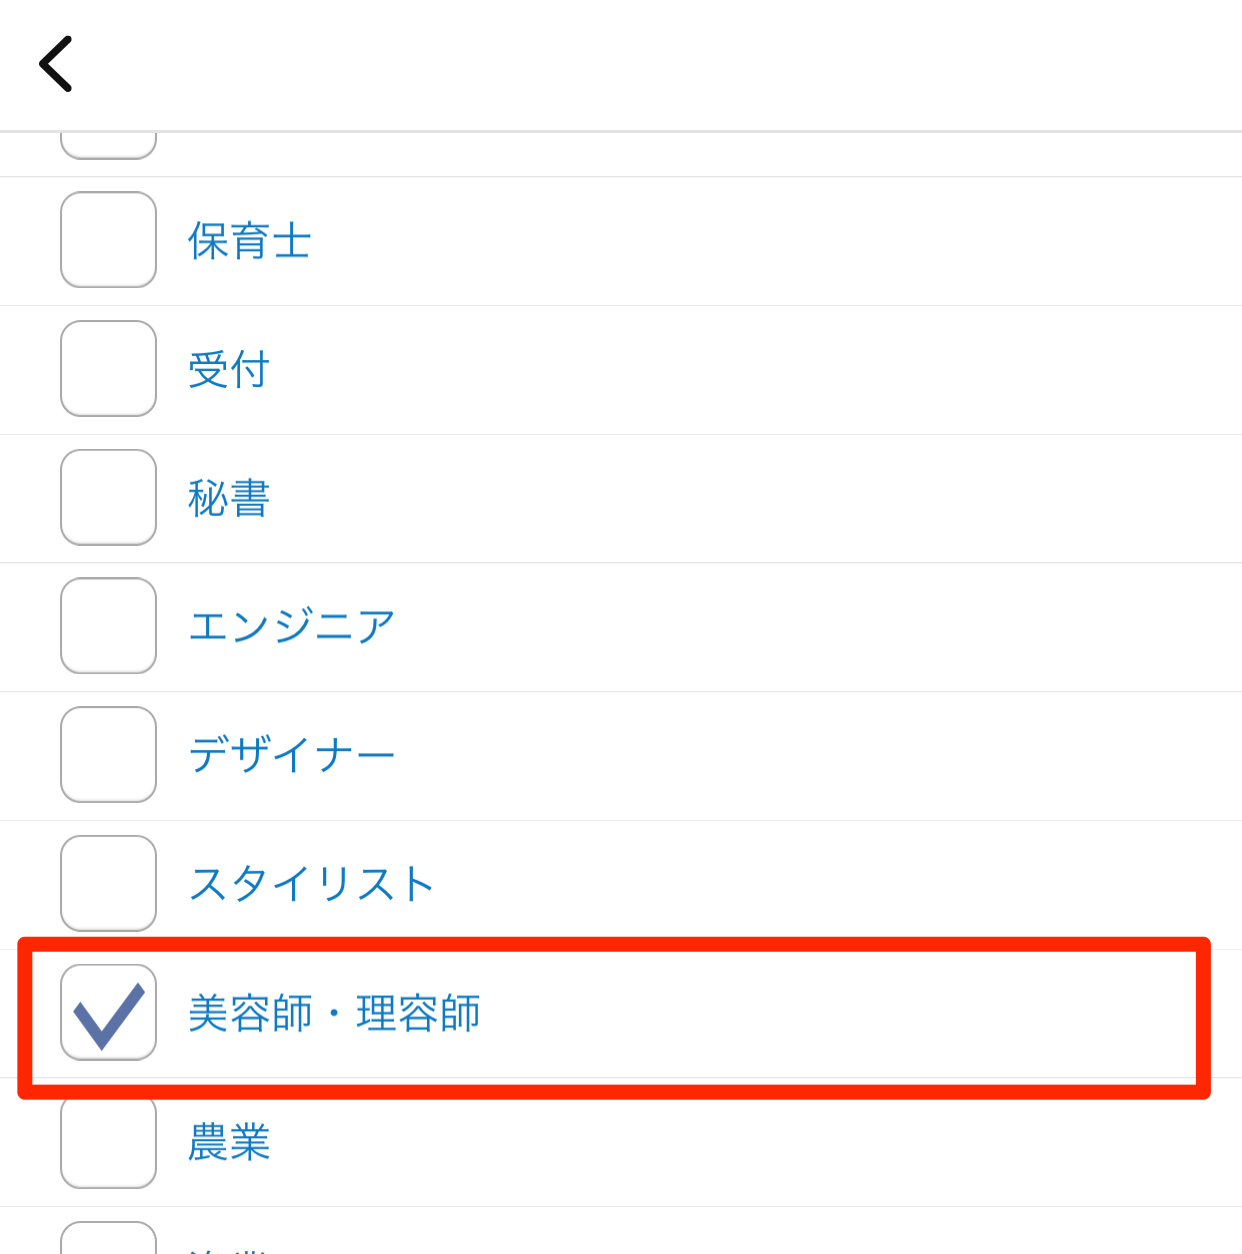This screenshot has height=1254, width=1242.
Task: Check the cut-off checkbox below 農業
Action: coord(108,1238)
